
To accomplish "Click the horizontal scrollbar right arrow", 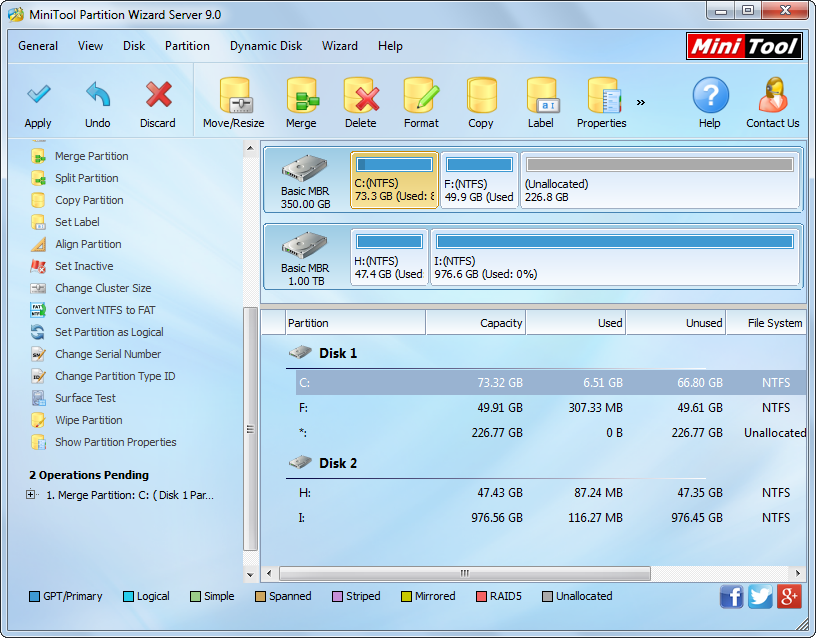I will [798, 573].
